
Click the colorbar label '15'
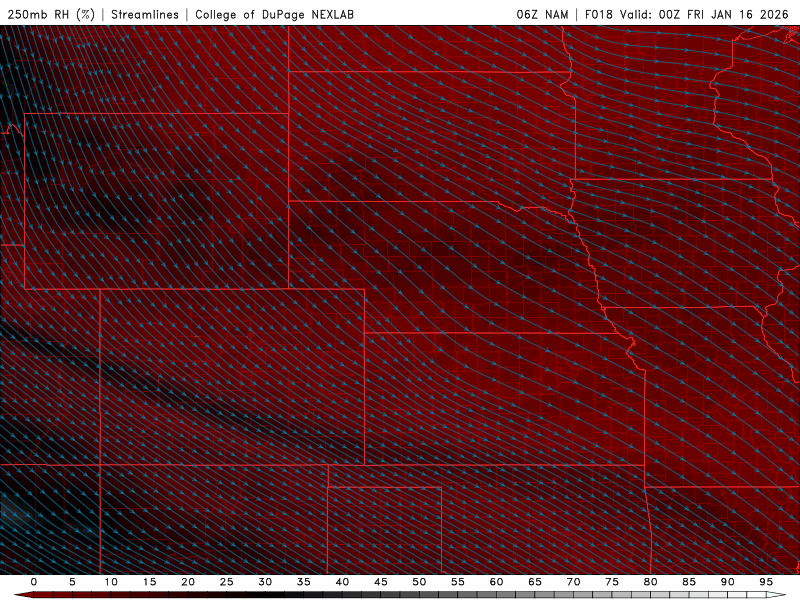(149, 582)
